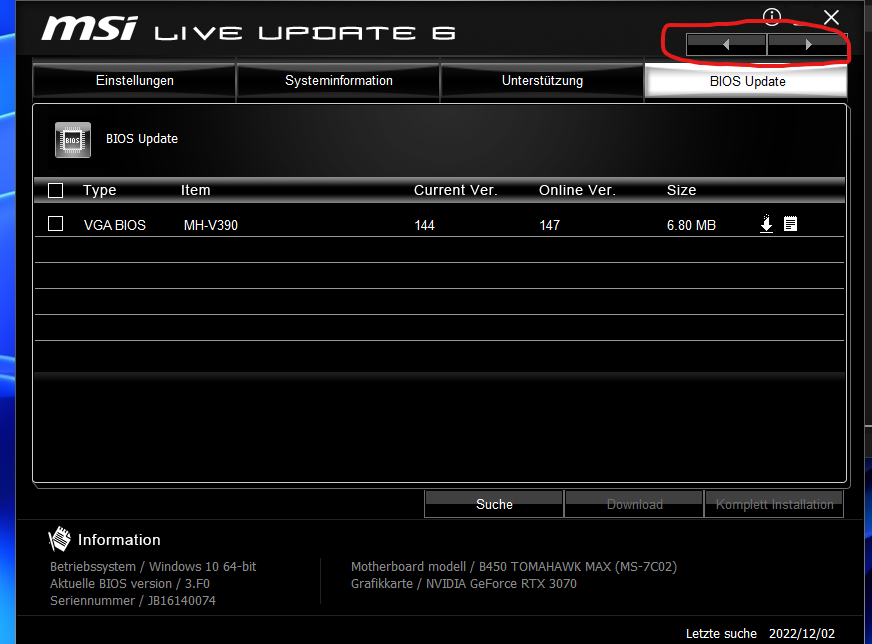Click the Motherboard modell B450 TOMAHAWK MAX line

(514, 567)
